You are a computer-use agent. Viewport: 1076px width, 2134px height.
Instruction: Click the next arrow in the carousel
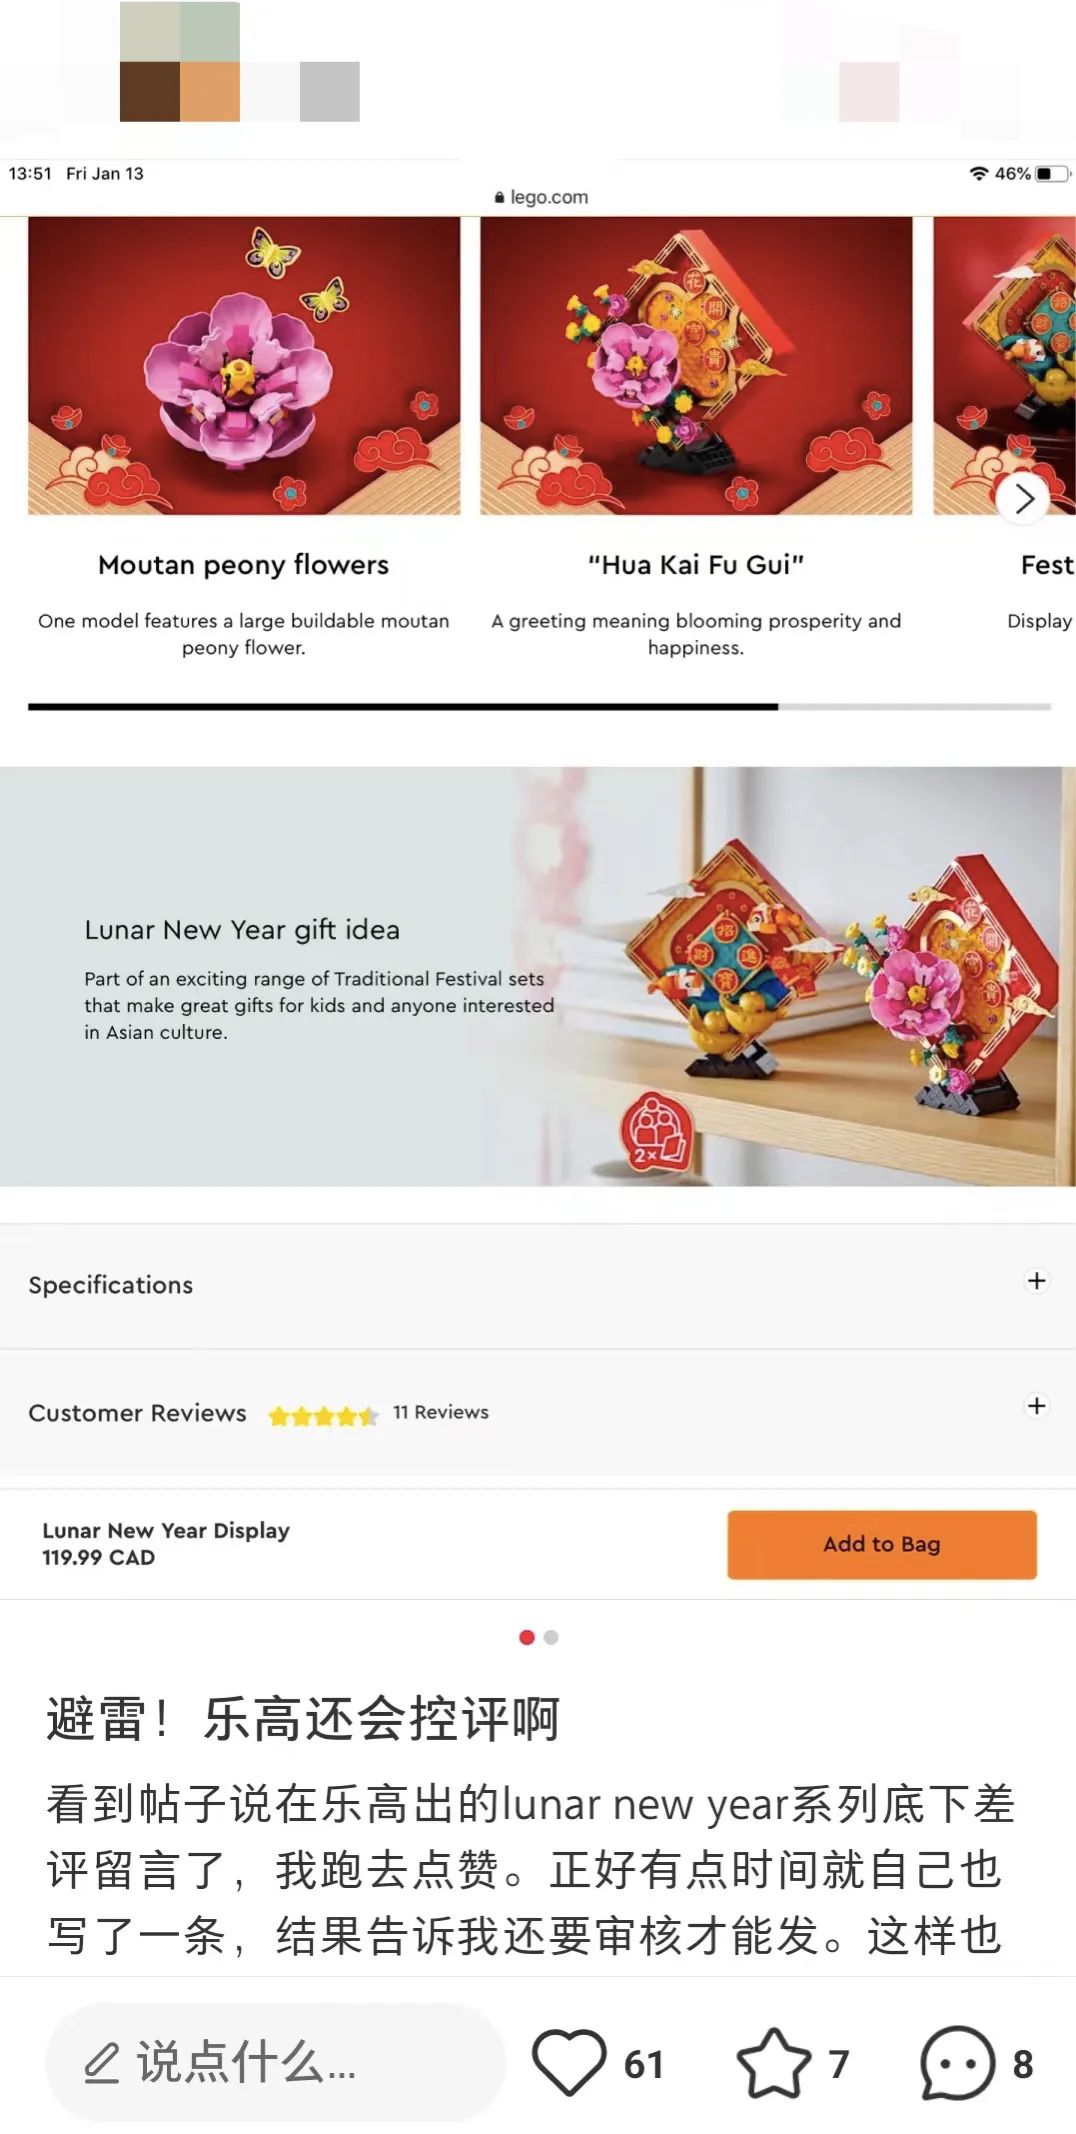(1023, 497)
